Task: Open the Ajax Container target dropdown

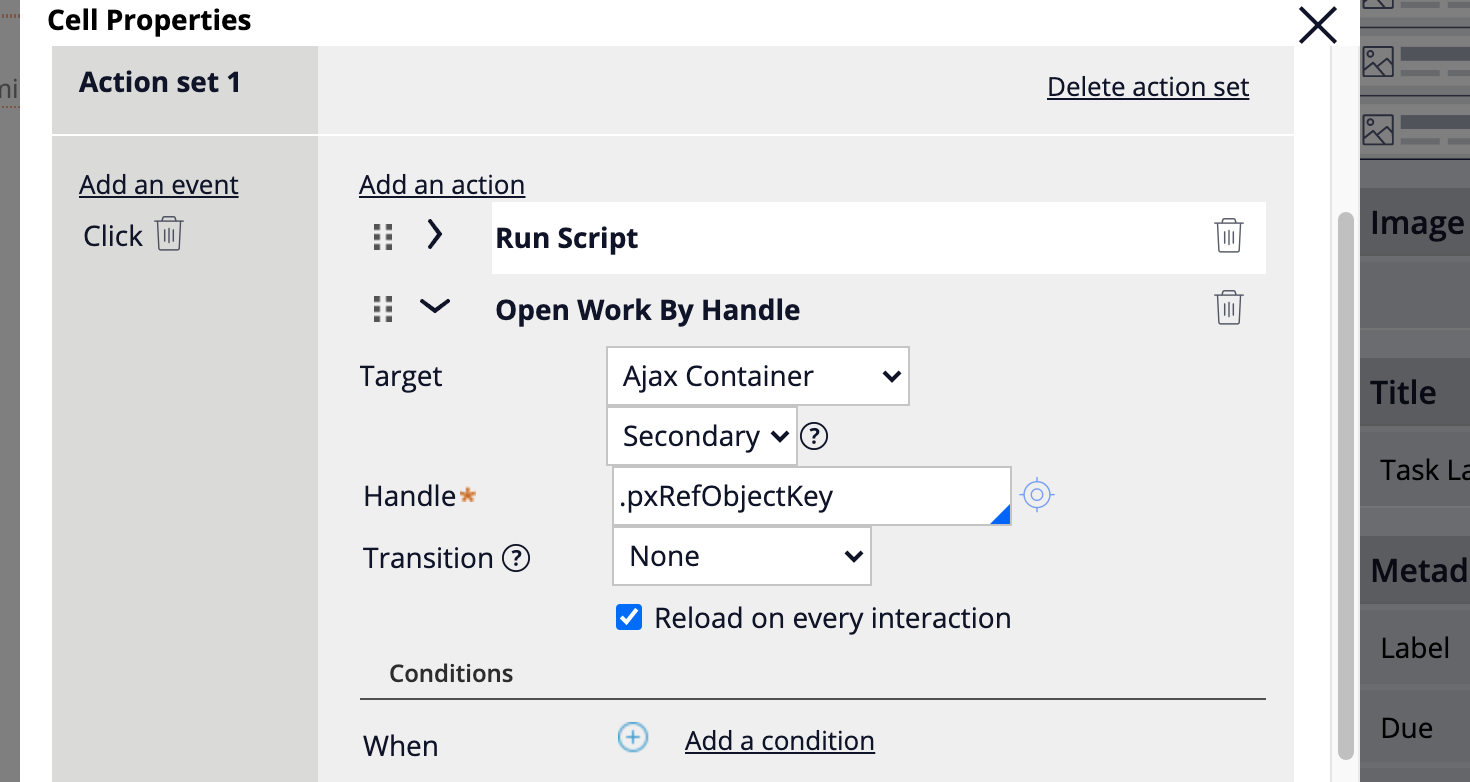Action: (x=758, y=376)
